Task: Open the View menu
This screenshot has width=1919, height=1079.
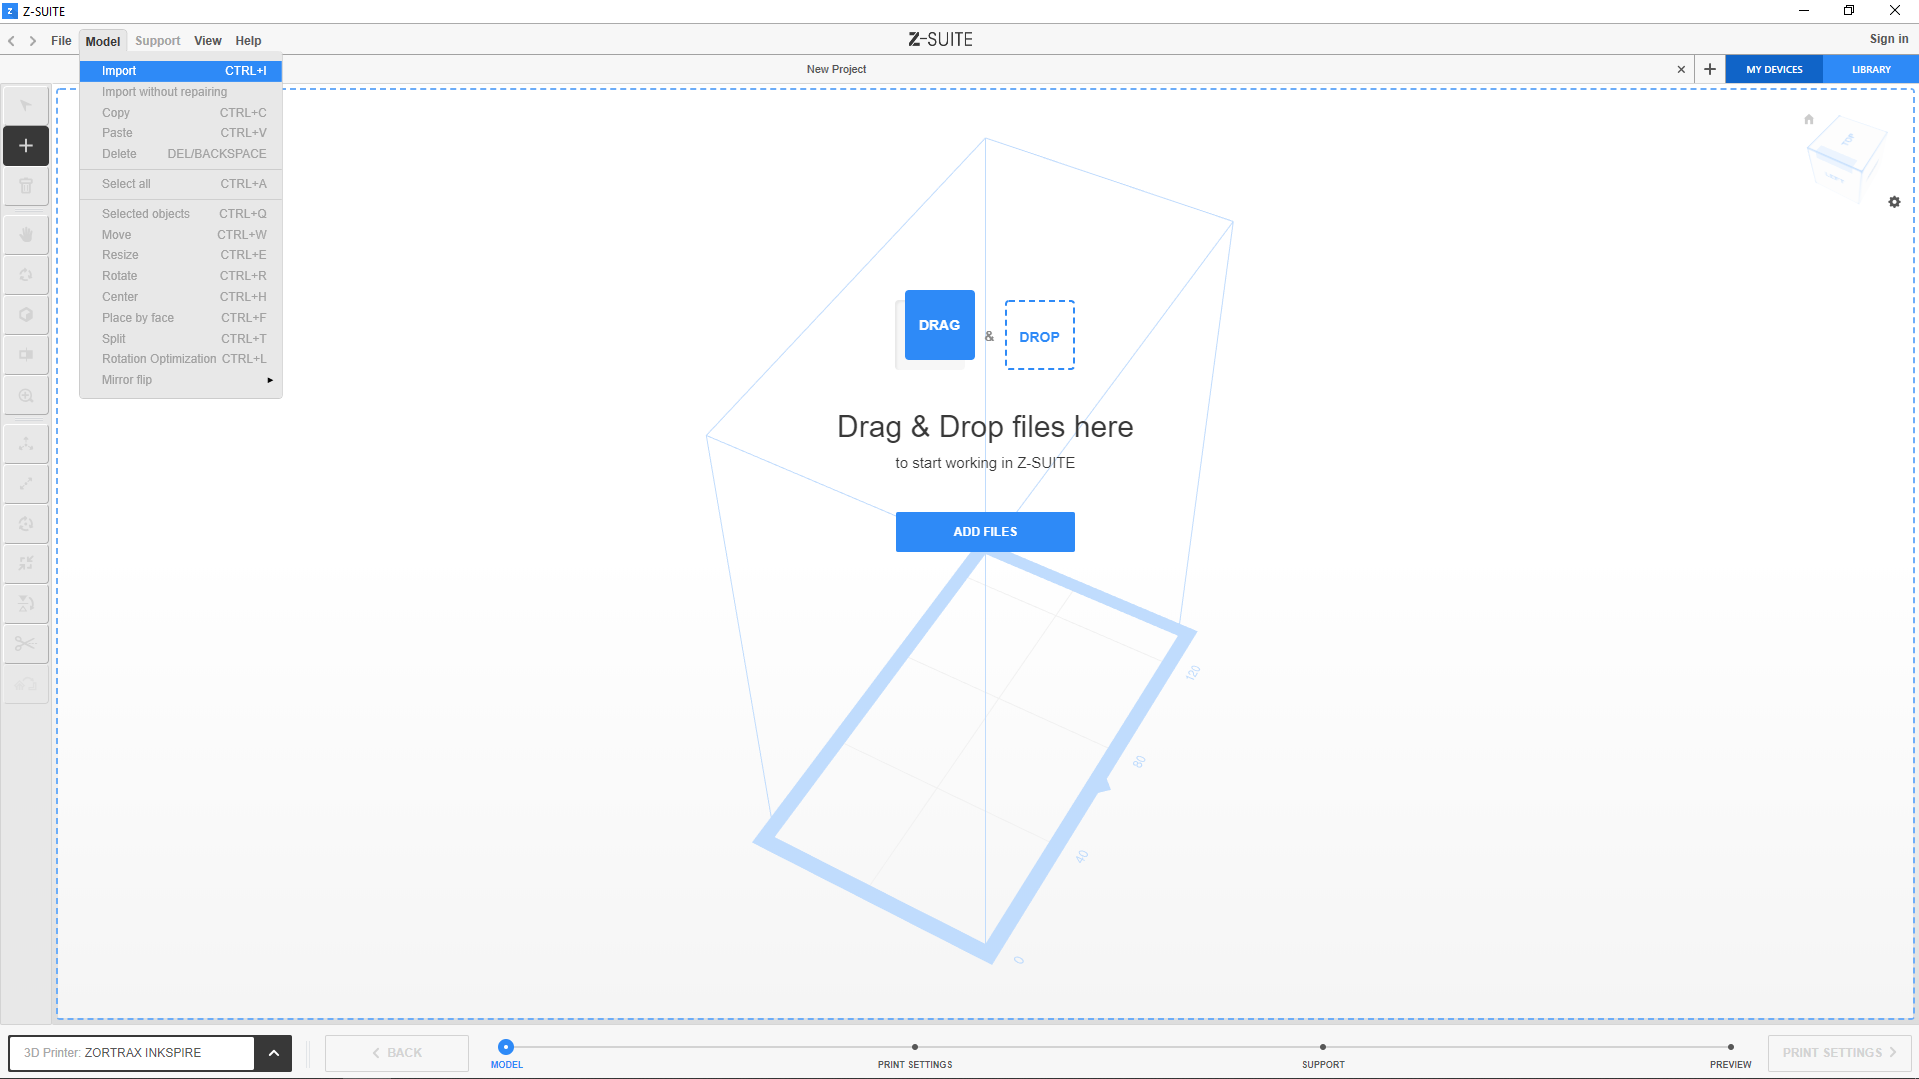Action: coord(207,41)
